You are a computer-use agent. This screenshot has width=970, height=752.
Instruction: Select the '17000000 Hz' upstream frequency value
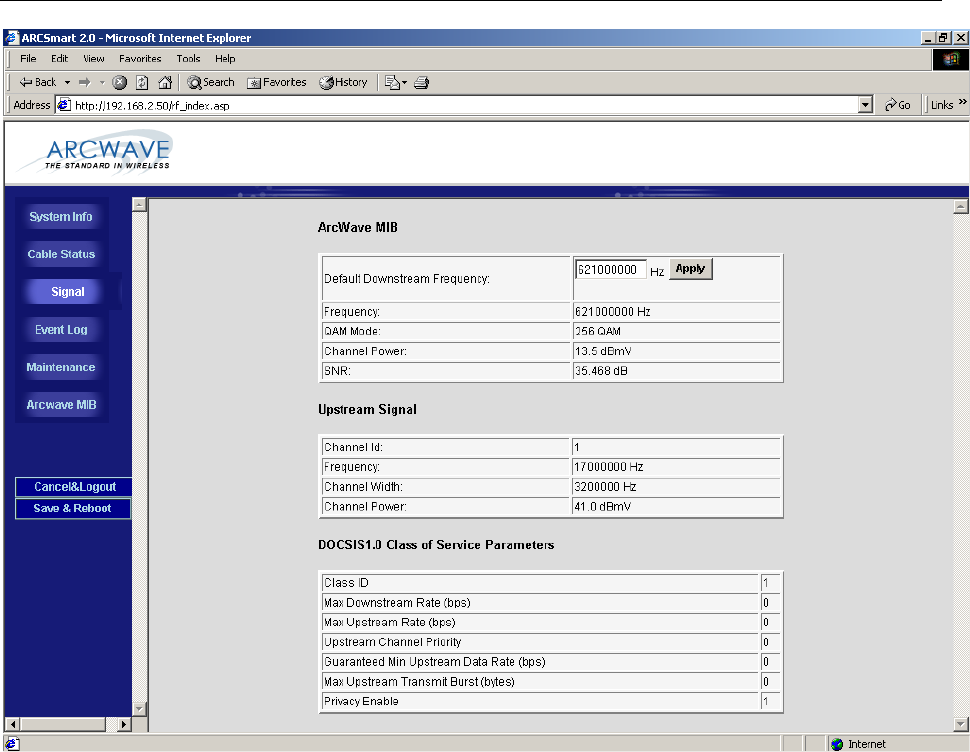[609, 467]
